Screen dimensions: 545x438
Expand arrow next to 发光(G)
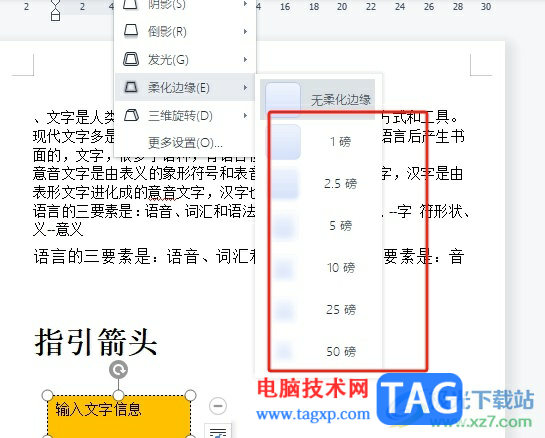[x=245, y=59]
